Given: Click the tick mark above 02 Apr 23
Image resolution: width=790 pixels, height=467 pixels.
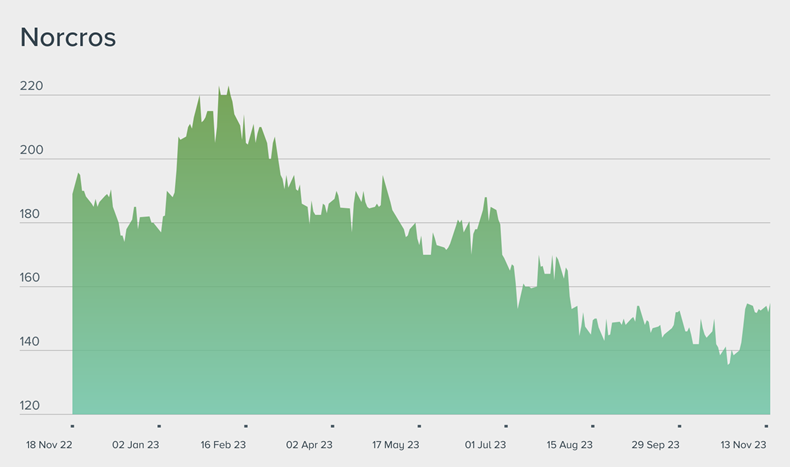Looking at the screenshot, I should pyautogui.click(x=332, y=425).
